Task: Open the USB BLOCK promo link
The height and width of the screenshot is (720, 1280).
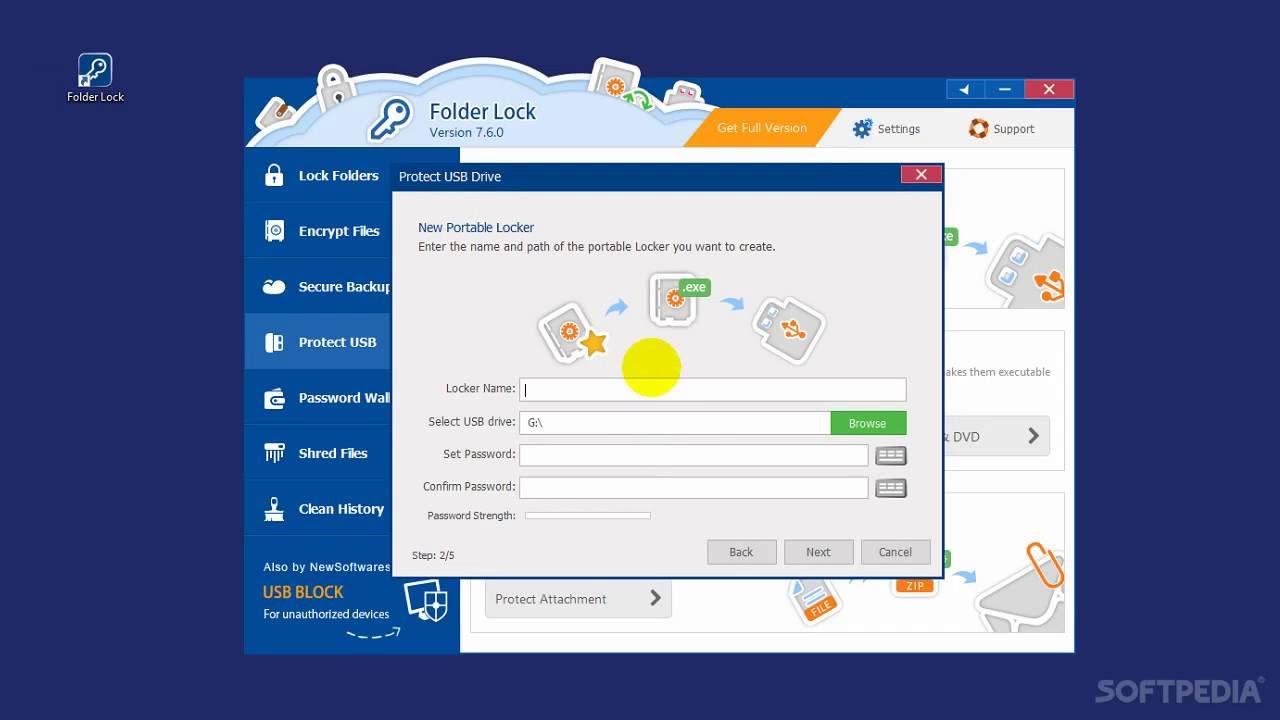Action: pyautogui.click(x=303, y=592)
